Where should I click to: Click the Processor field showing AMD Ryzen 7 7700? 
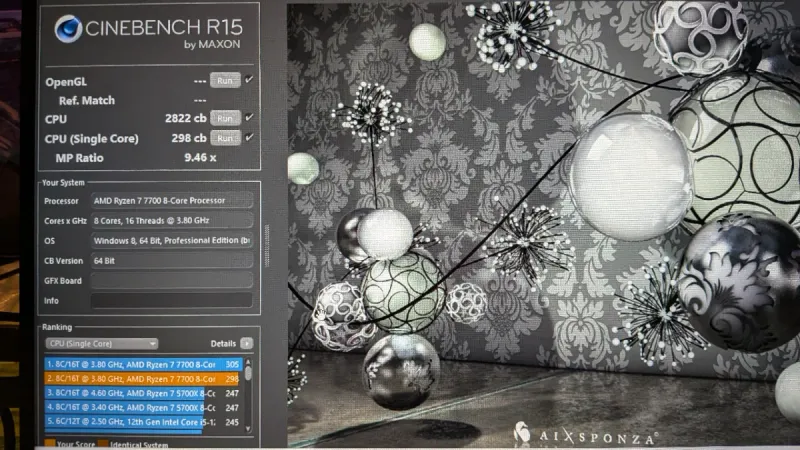pos(172,201)
